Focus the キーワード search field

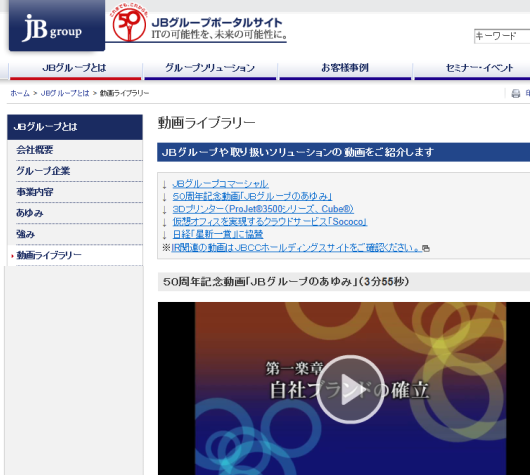click(x=502, y=36)
